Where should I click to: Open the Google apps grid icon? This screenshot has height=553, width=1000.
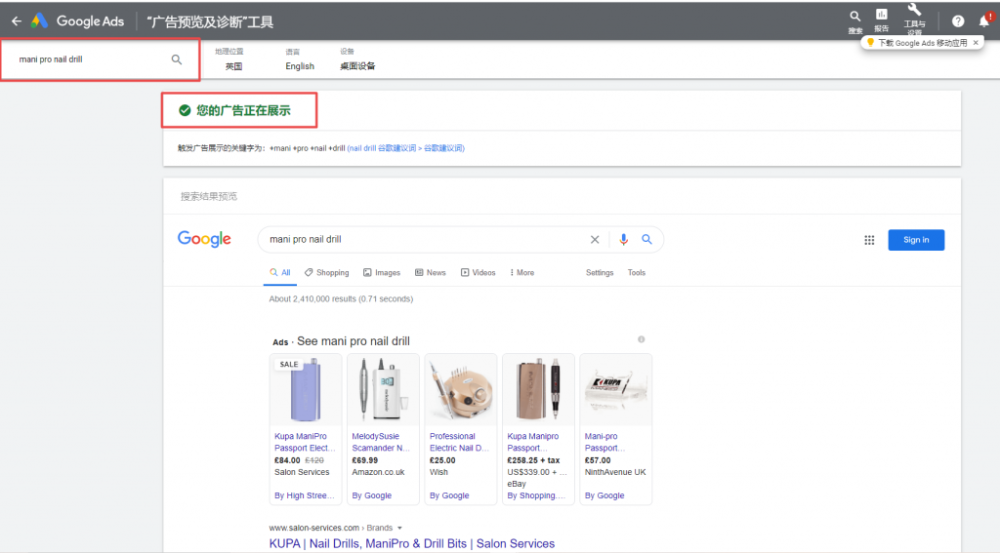[869, 240]
